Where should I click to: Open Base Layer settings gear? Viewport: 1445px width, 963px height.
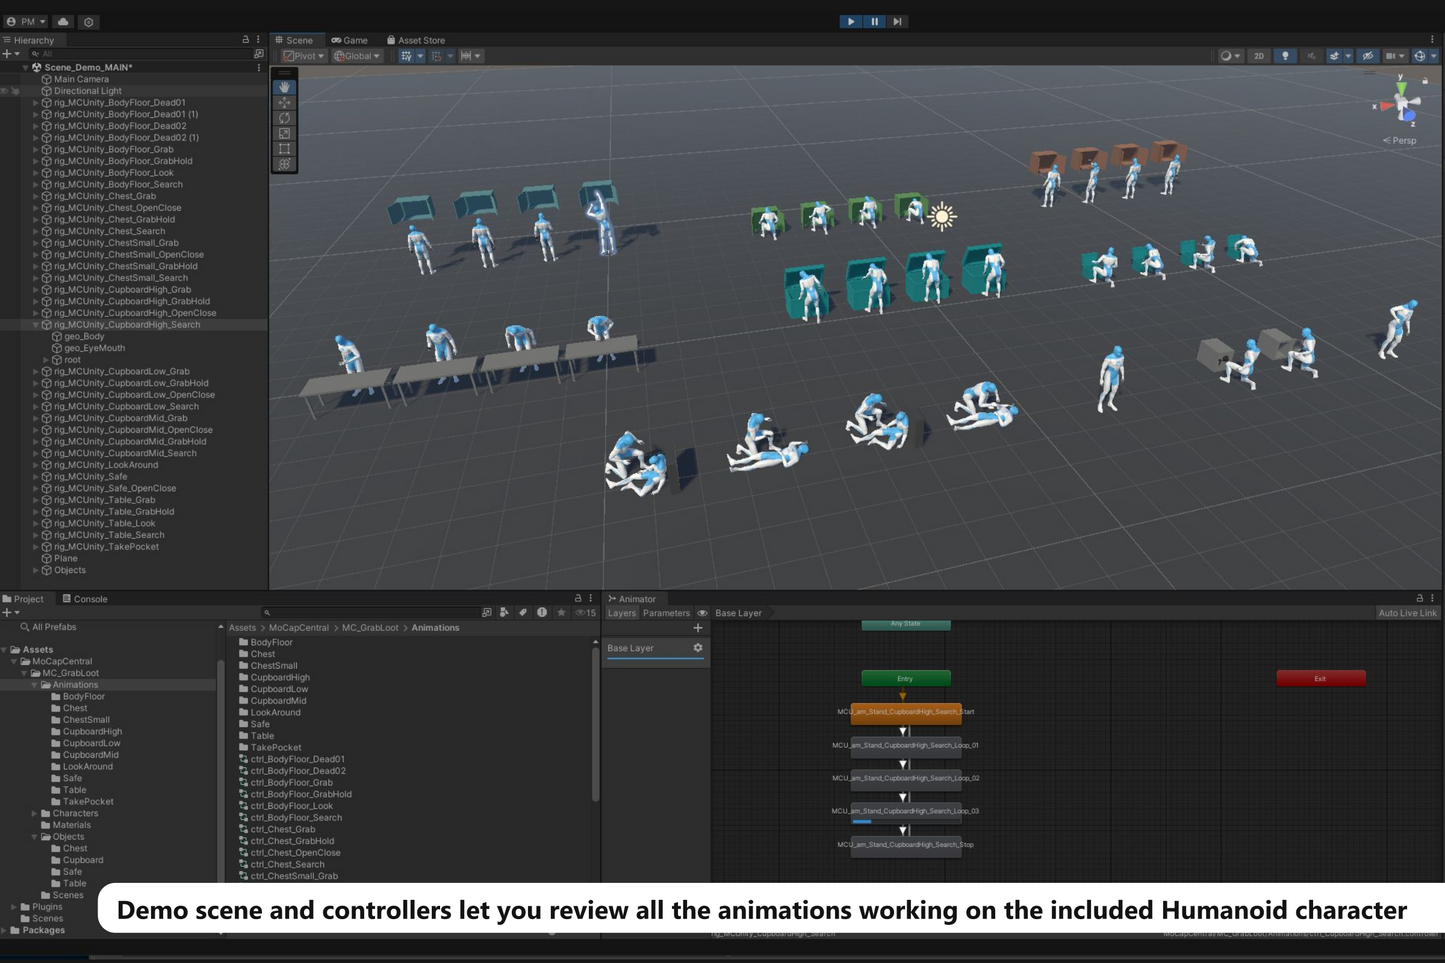pyautogui.click(x=698, y=648)
